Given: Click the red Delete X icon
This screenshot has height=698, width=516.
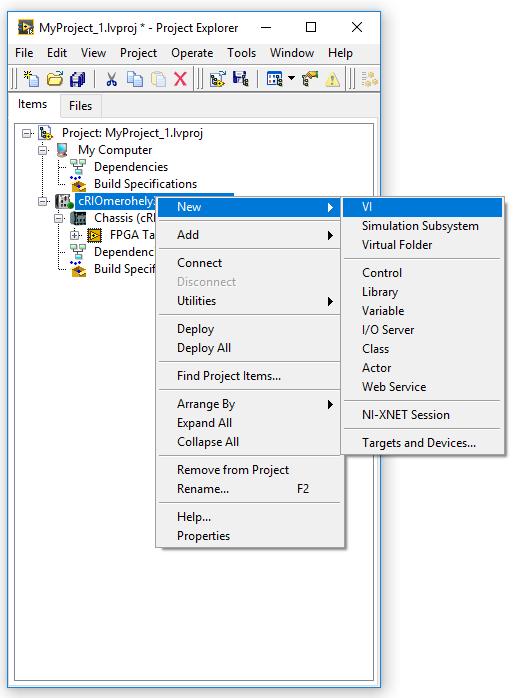Looking at the screenshot, I should pyautogui.click(x=180, y=79).
